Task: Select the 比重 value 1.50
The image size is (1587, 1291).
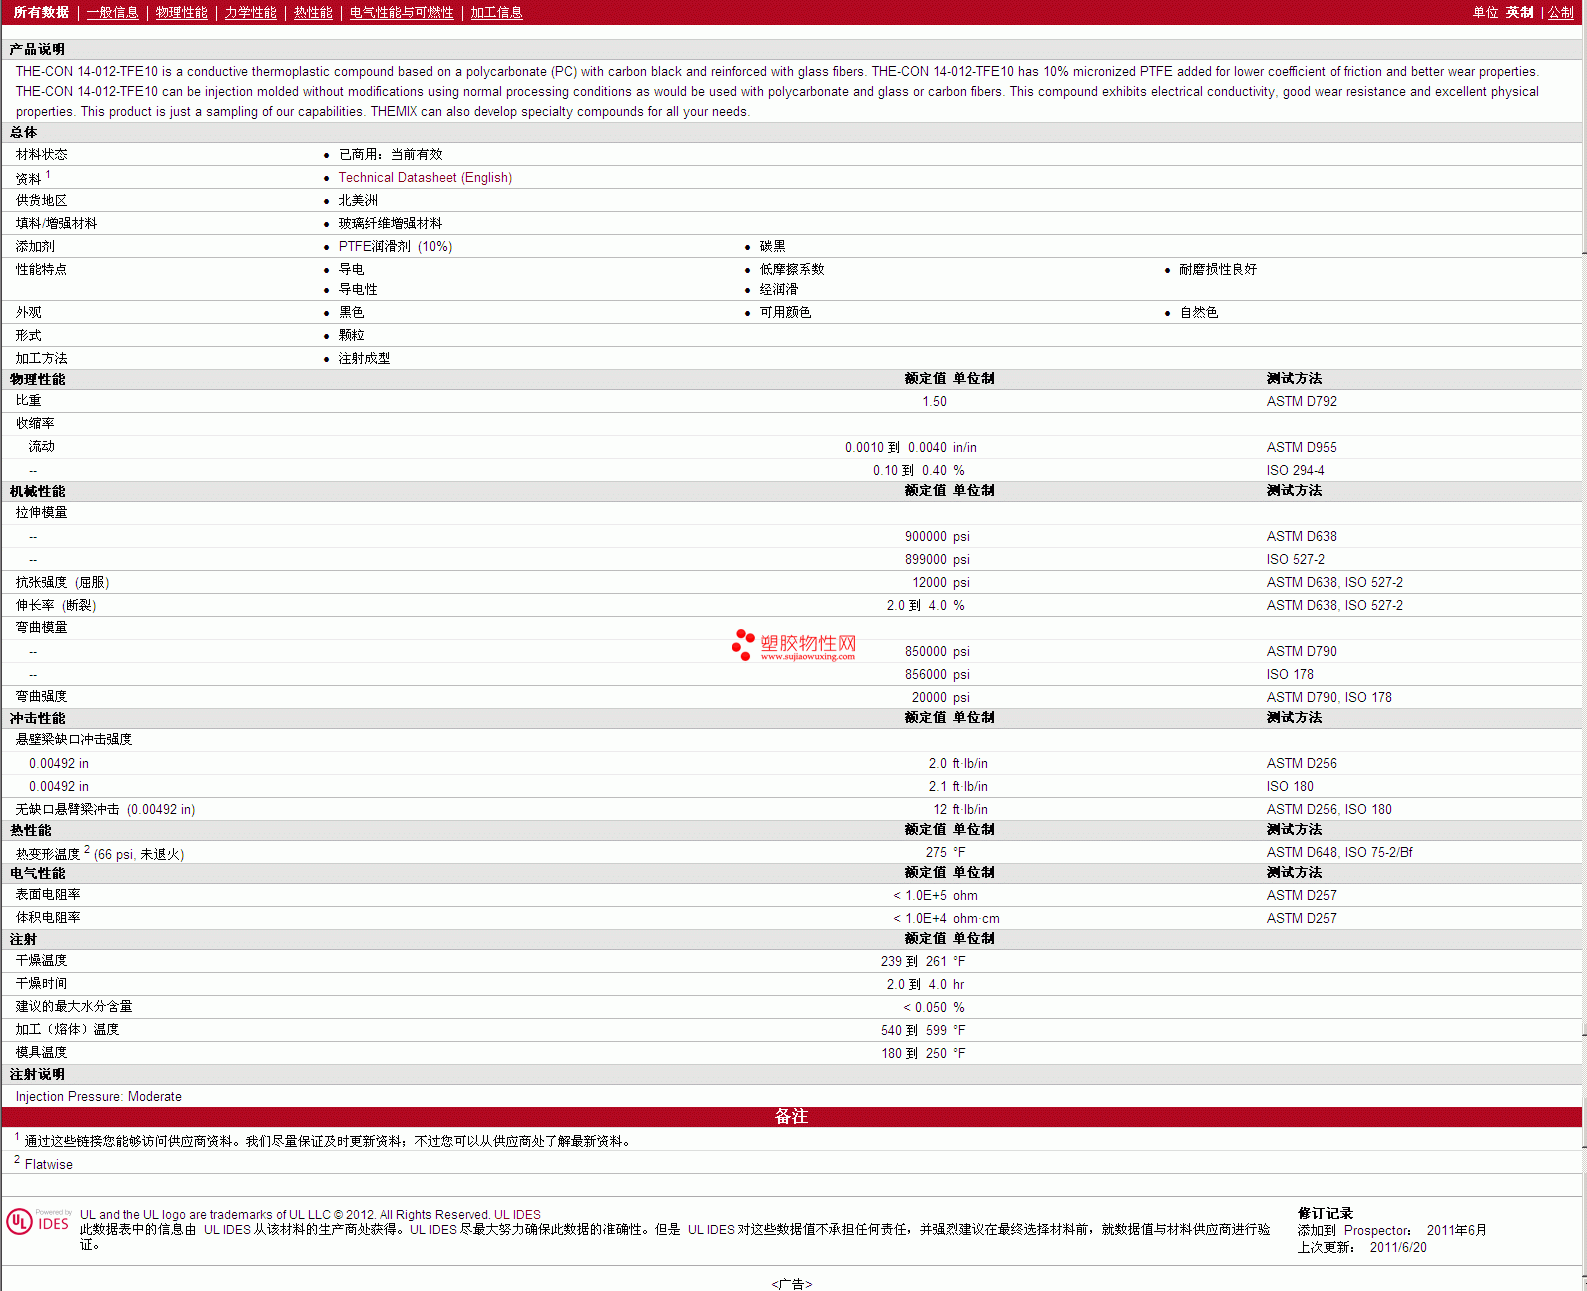Action: click(x=934, y=401)
